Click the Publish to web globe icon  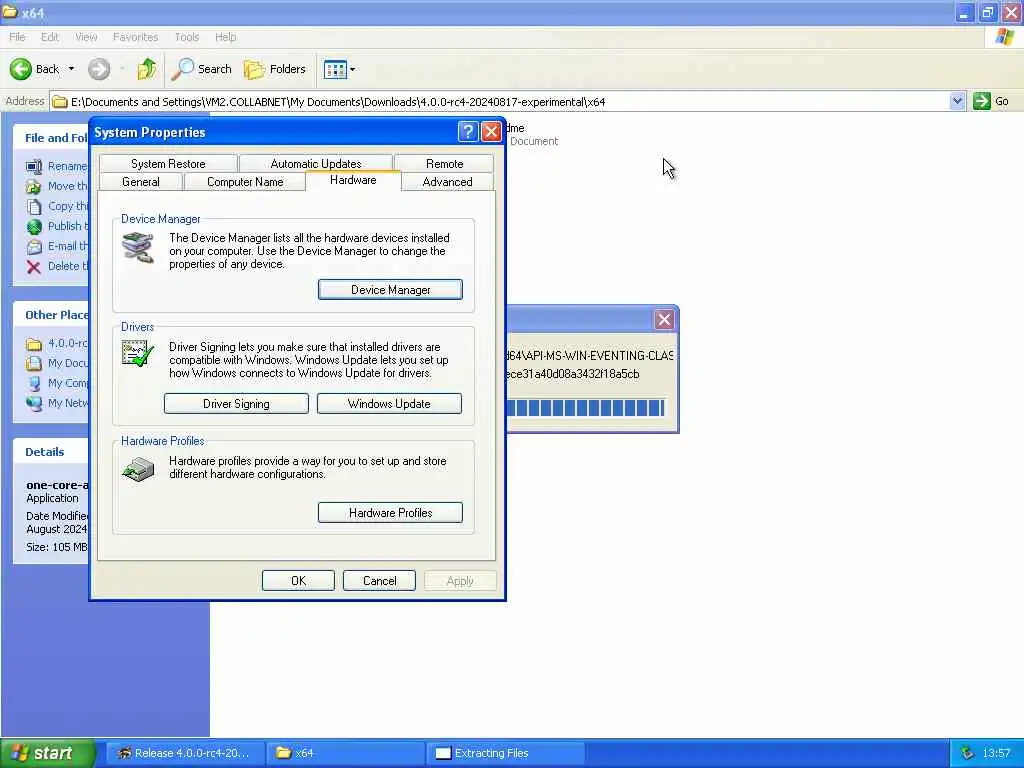tap(34, 227)
